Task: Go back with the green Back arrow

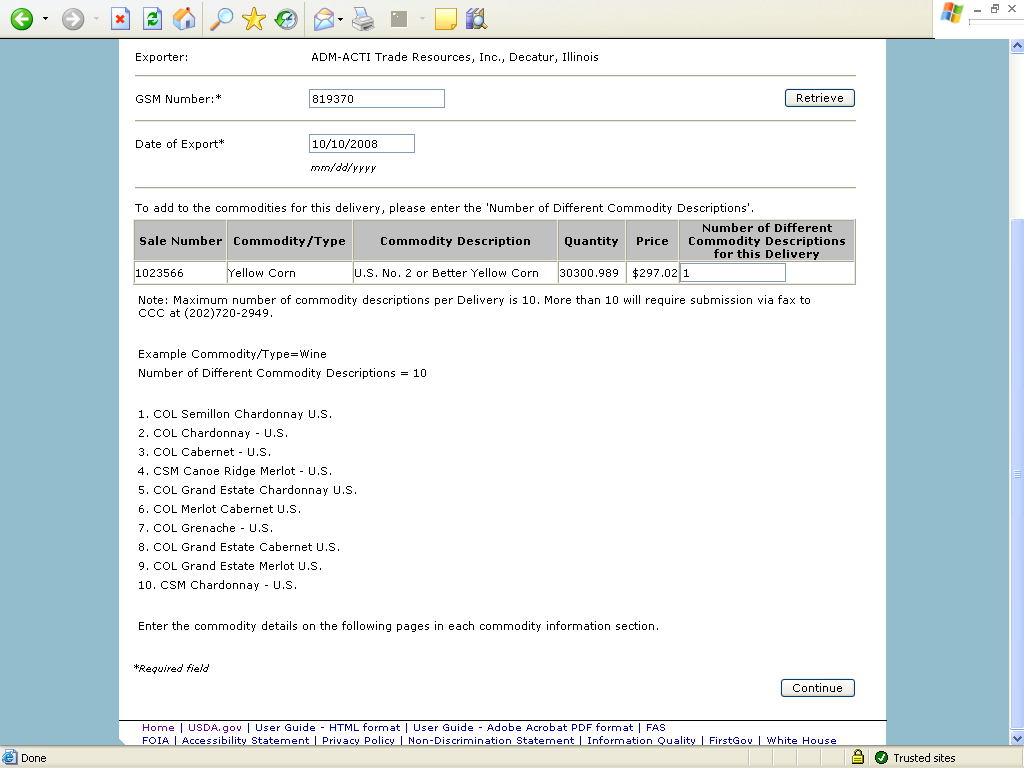Action: (22, 19)
